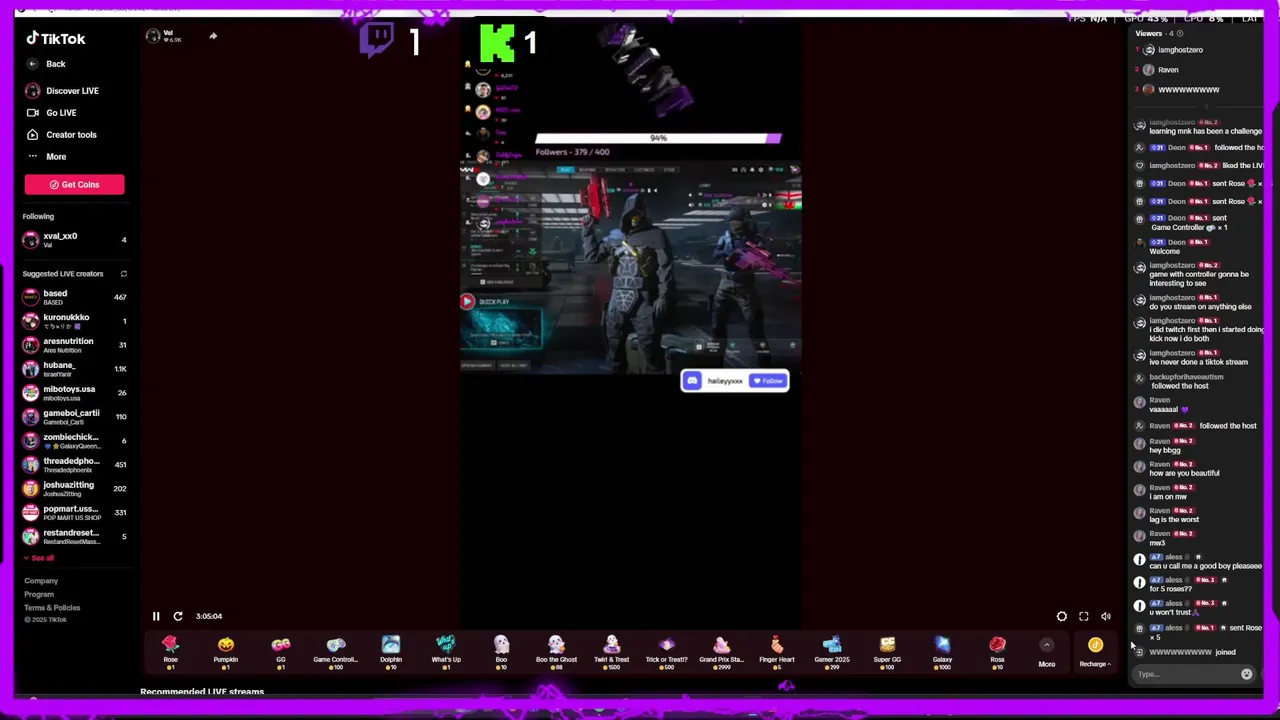The image size is (1280, 720).
Task: Click the TikTok logo
Action: tap(56, 38)
